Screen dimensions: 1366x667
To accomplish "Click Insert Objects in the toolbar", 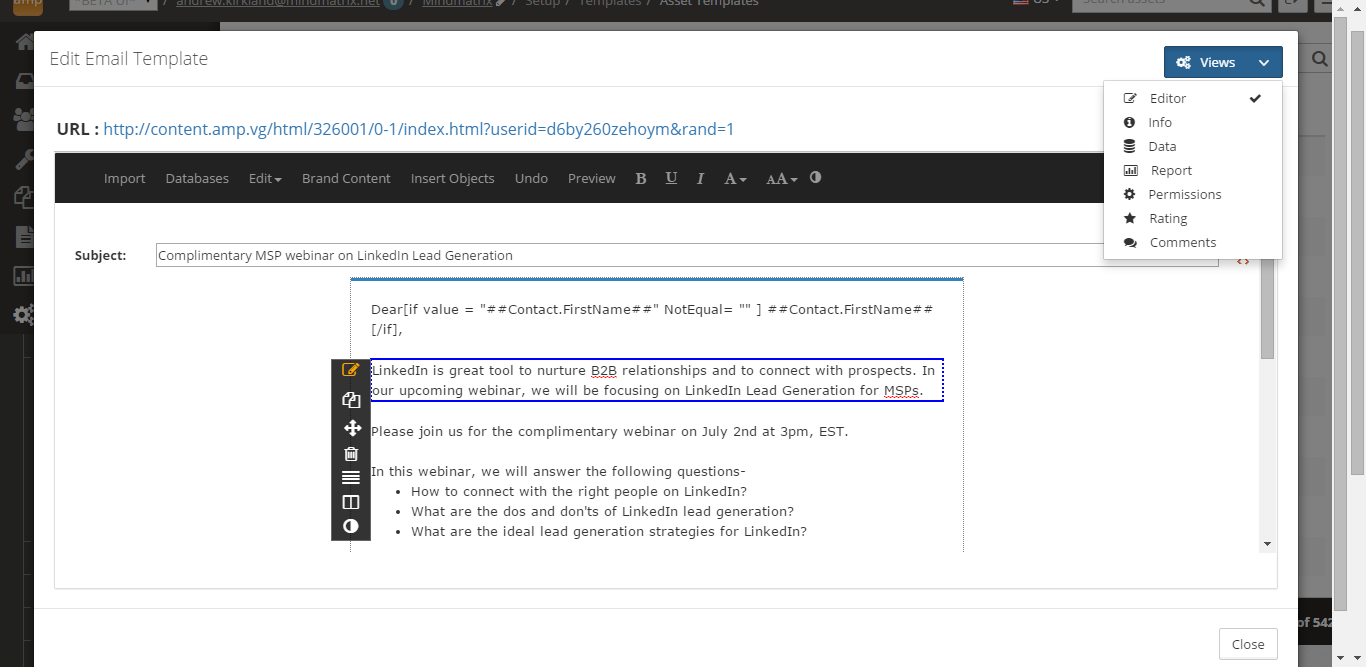I will 452,178.
